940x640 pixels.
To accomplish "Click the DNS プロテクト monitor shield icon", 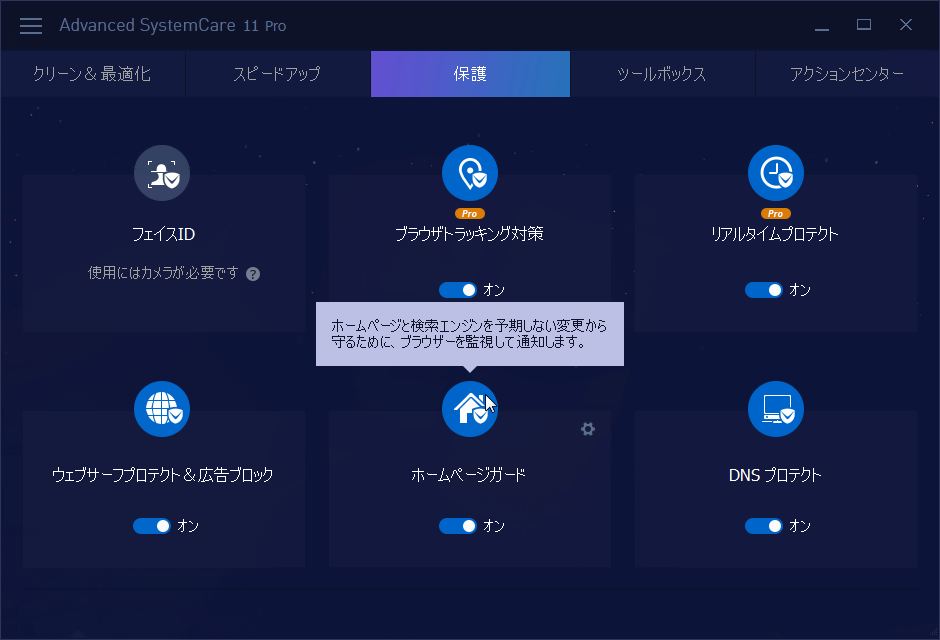I will 776,409.
